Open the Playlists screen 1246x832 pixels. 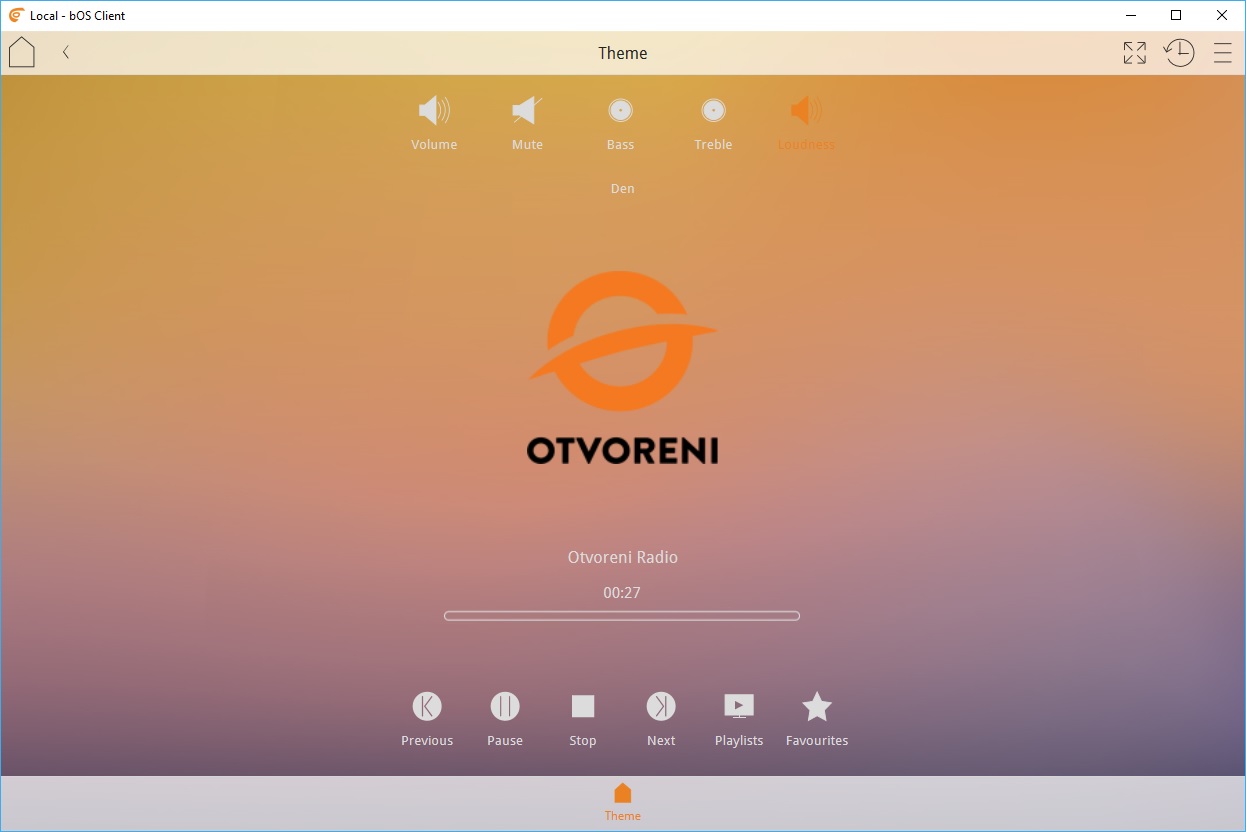(x=739, y=707)
